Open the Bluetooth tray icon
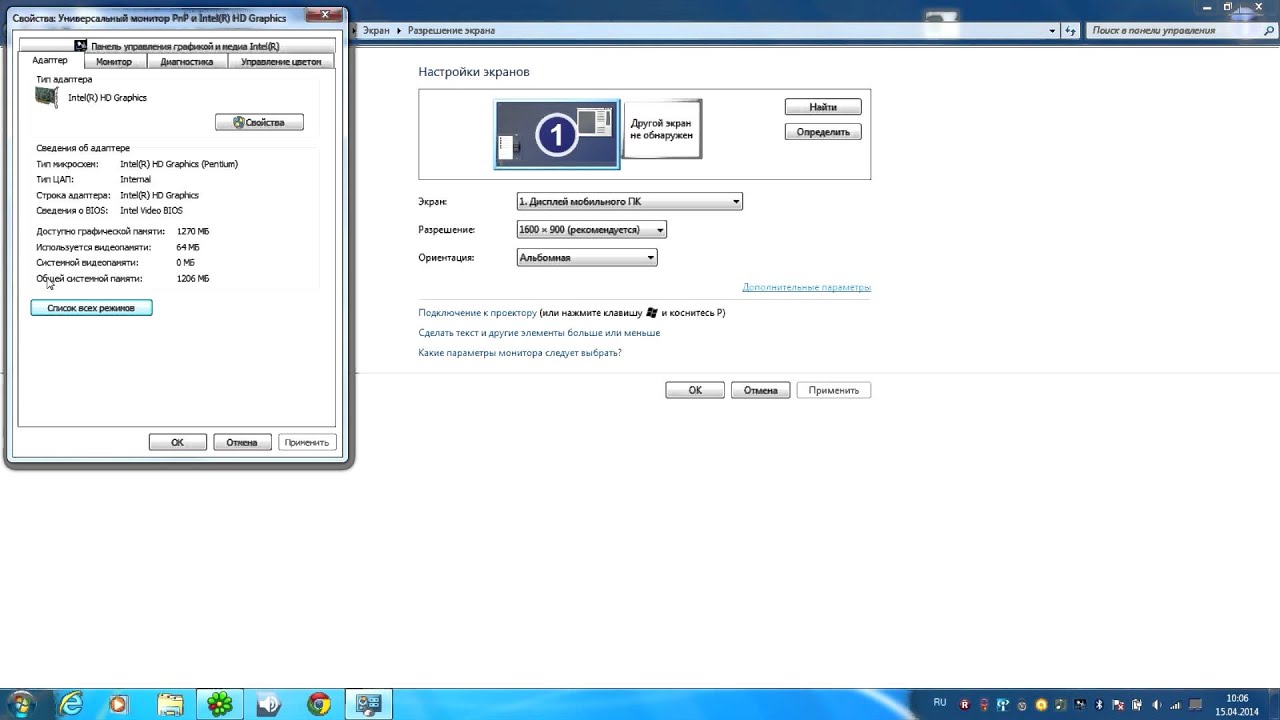The image size is (1280, 720). tap(1098, 704)
